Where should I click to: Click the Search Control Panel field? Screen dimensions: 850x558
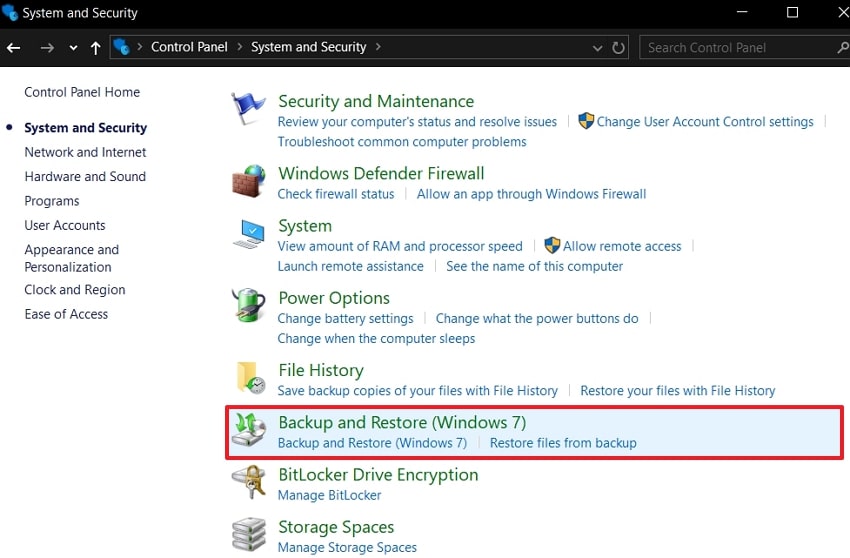click(x=735, y=47)
